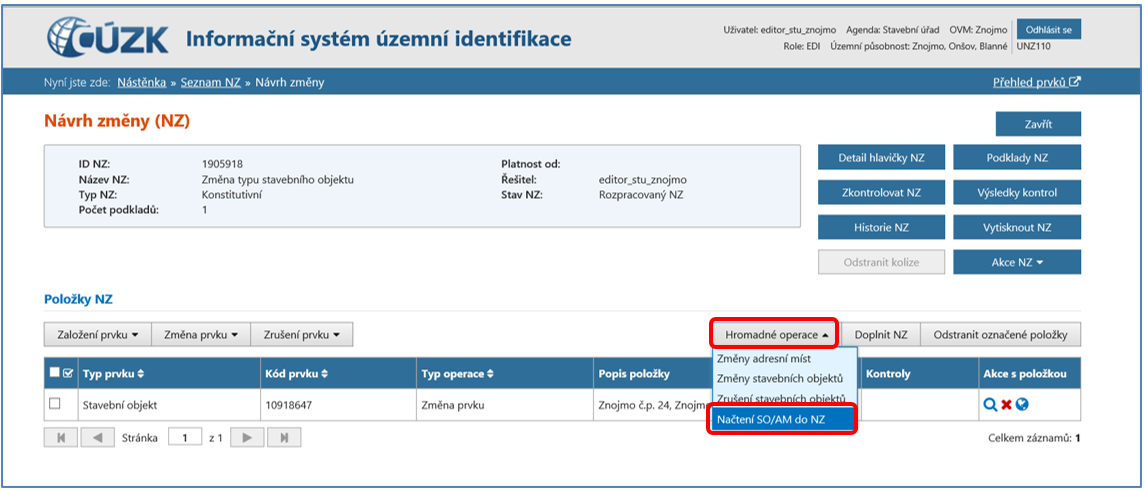Click the Odhlásit se button

(x=1048, y=30)
